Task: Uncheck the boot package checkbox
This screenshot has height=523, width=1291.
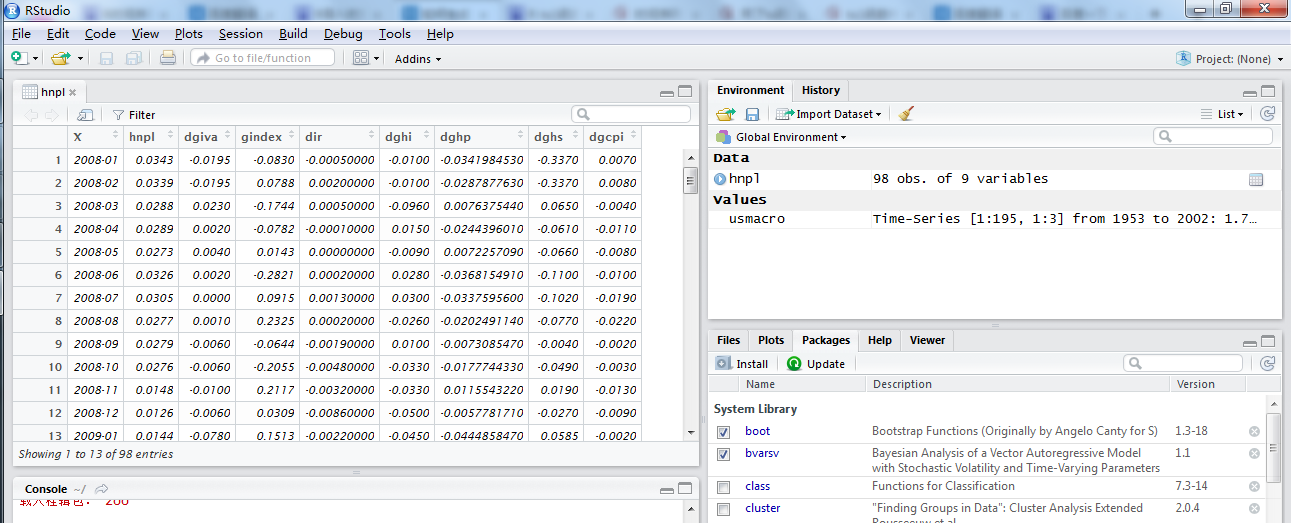Action: tap(723, 432)
